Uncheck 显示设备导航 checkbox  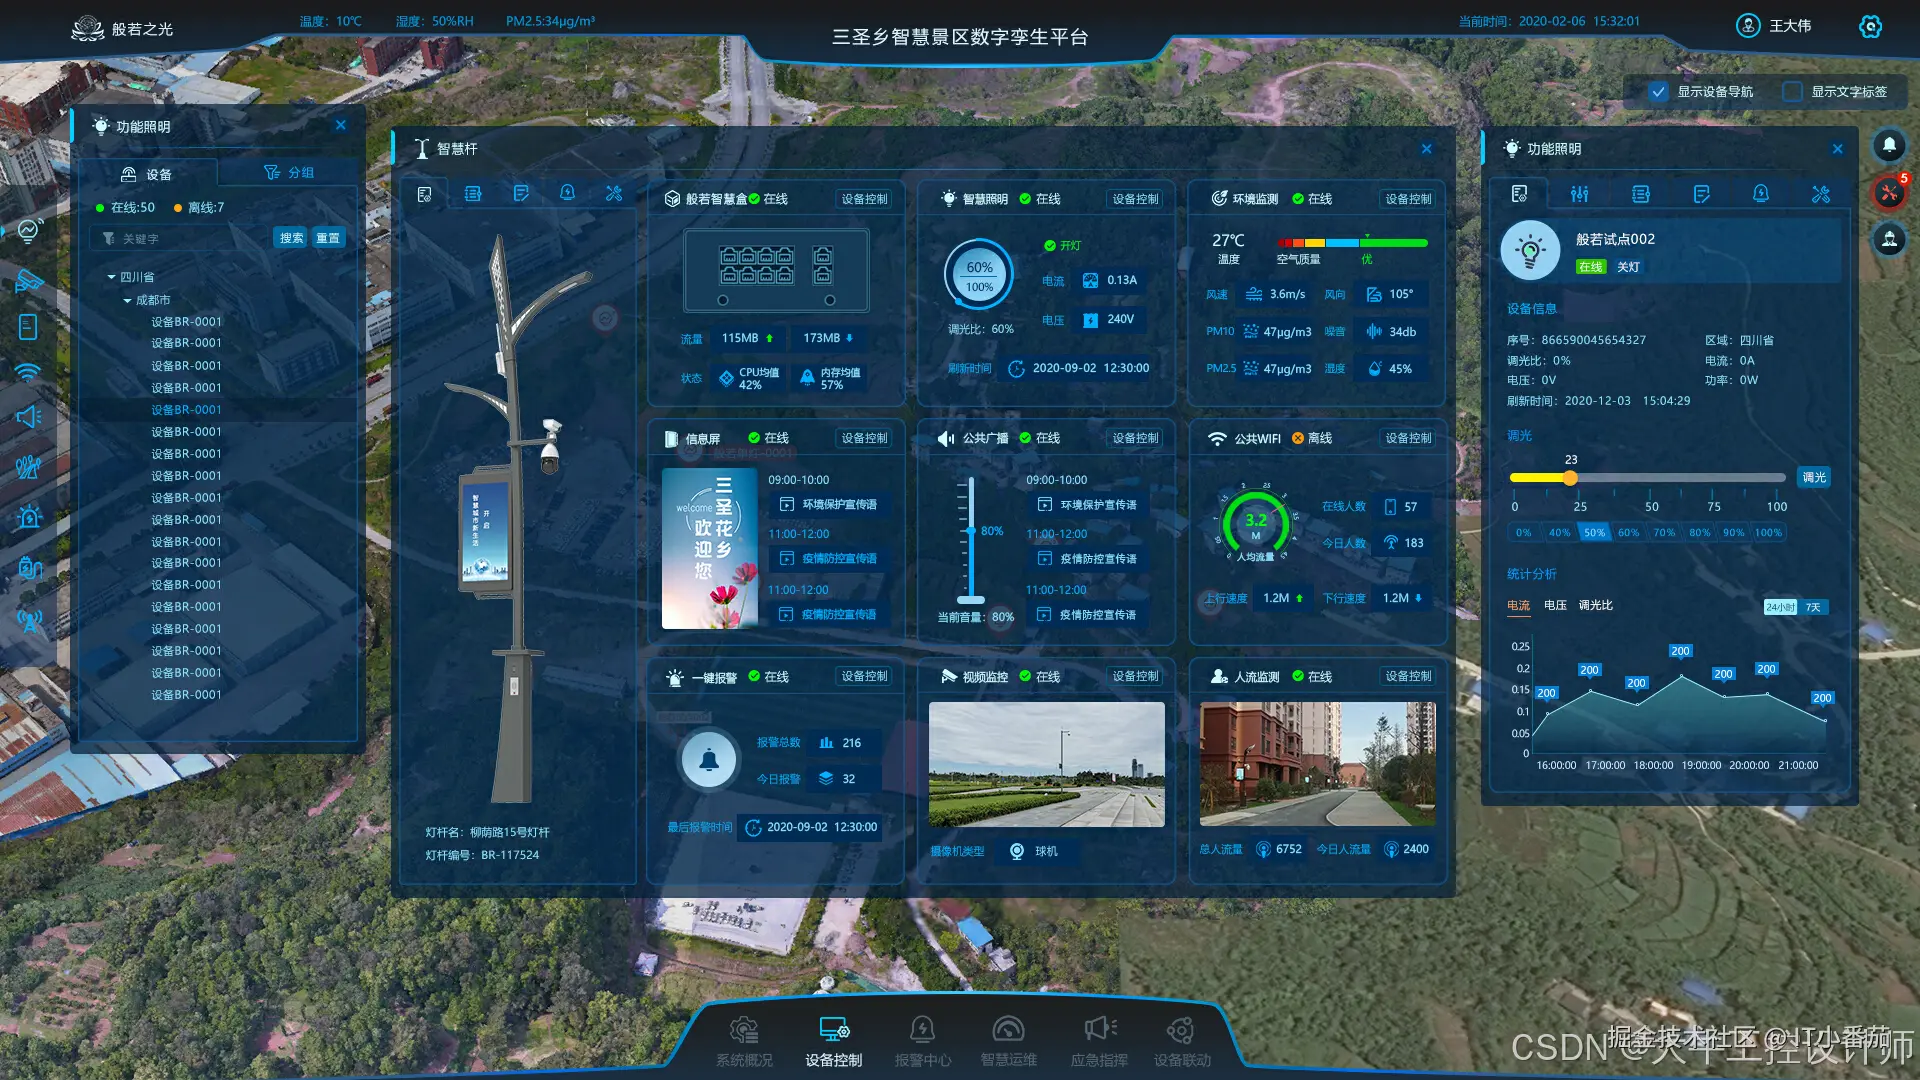tap(1658, 92)
